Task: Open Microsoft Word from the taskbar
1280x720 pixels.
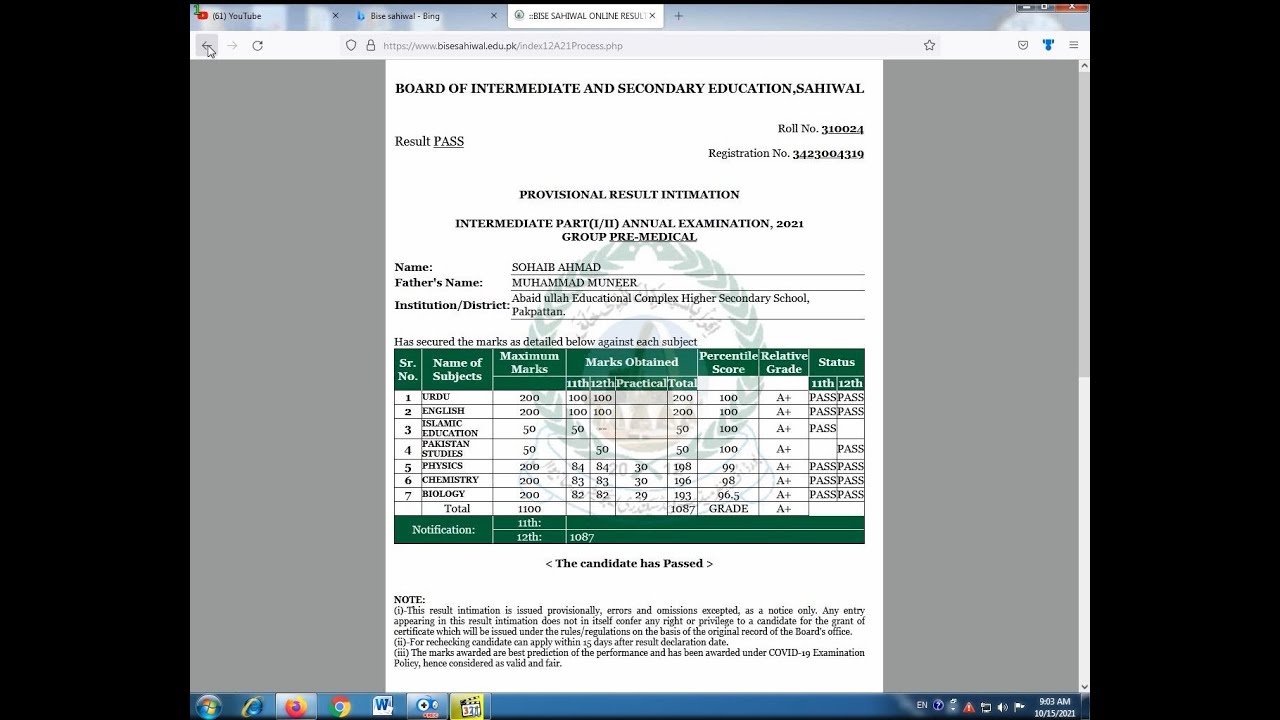Action: point(382,707)
